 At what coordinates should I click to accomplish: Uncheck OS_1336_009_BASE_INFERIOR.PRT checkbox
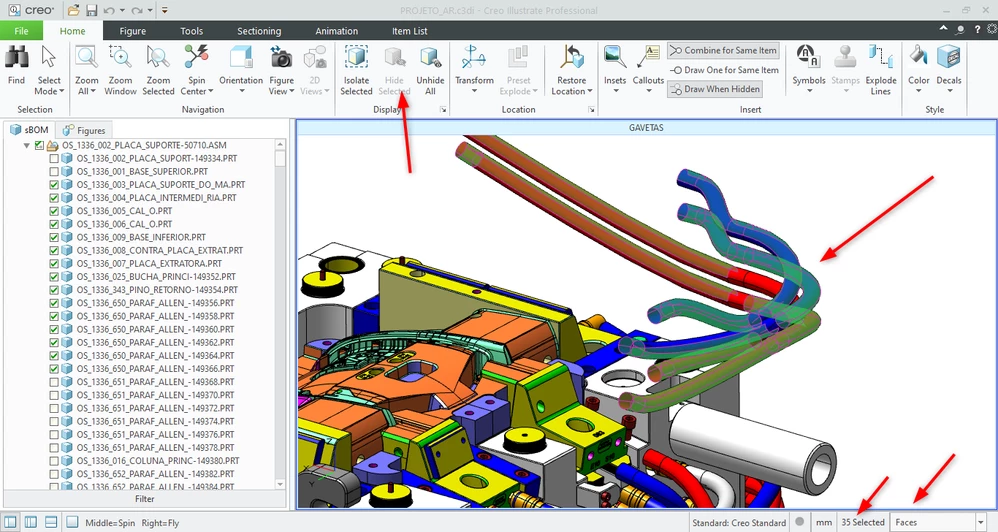click(x=54, y=237)
